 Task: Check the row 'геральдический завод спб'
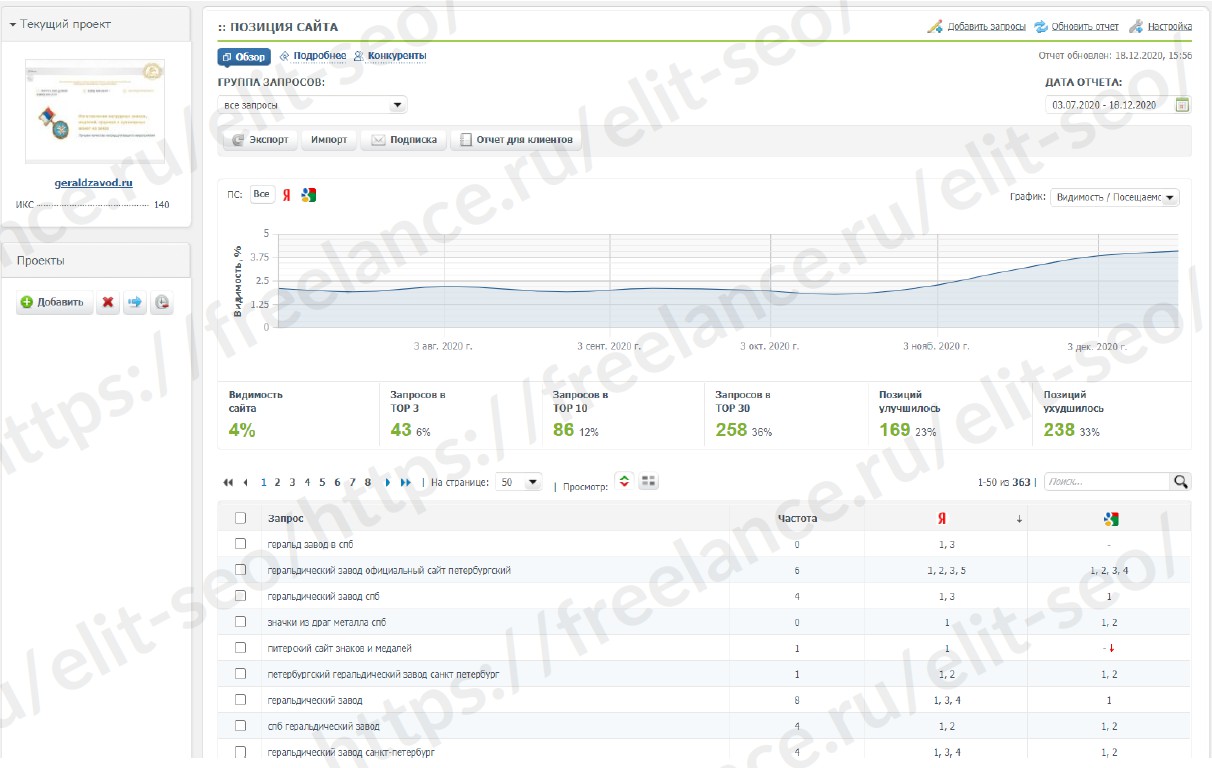coord(240,596)
